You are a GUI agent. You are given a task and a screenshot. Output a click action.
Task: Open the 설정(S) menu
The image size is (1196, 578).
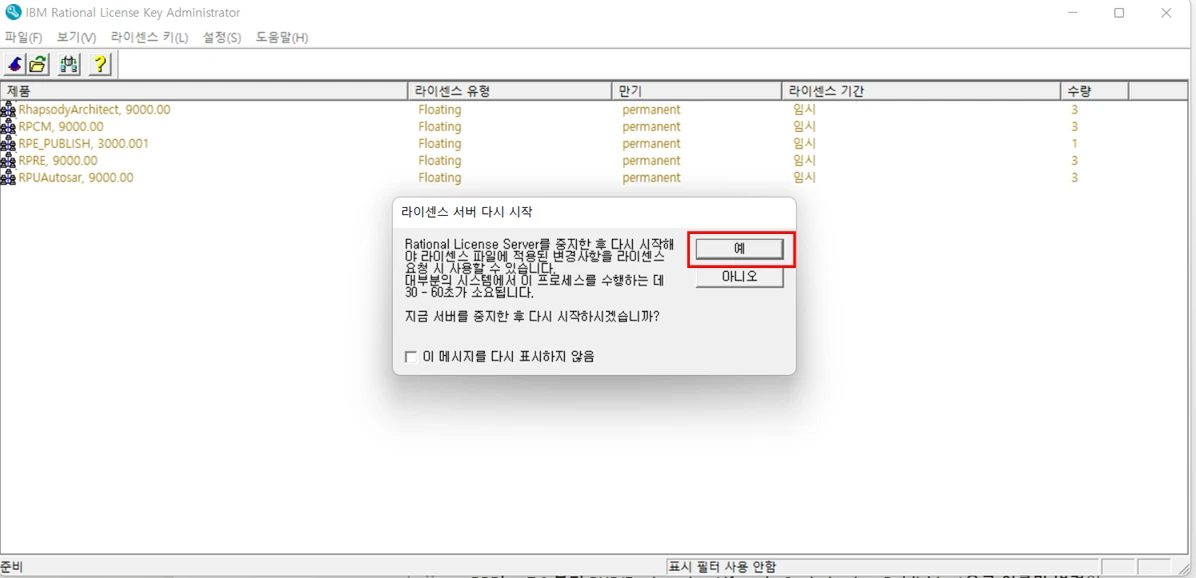click(222, 37)
